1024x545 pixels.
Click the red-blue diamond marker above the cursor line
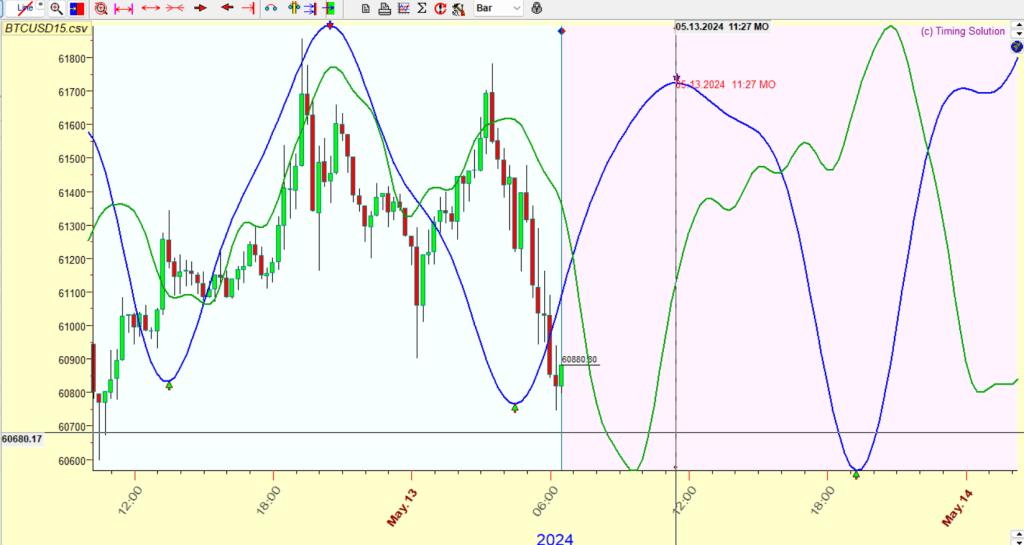tap(561, 31)
